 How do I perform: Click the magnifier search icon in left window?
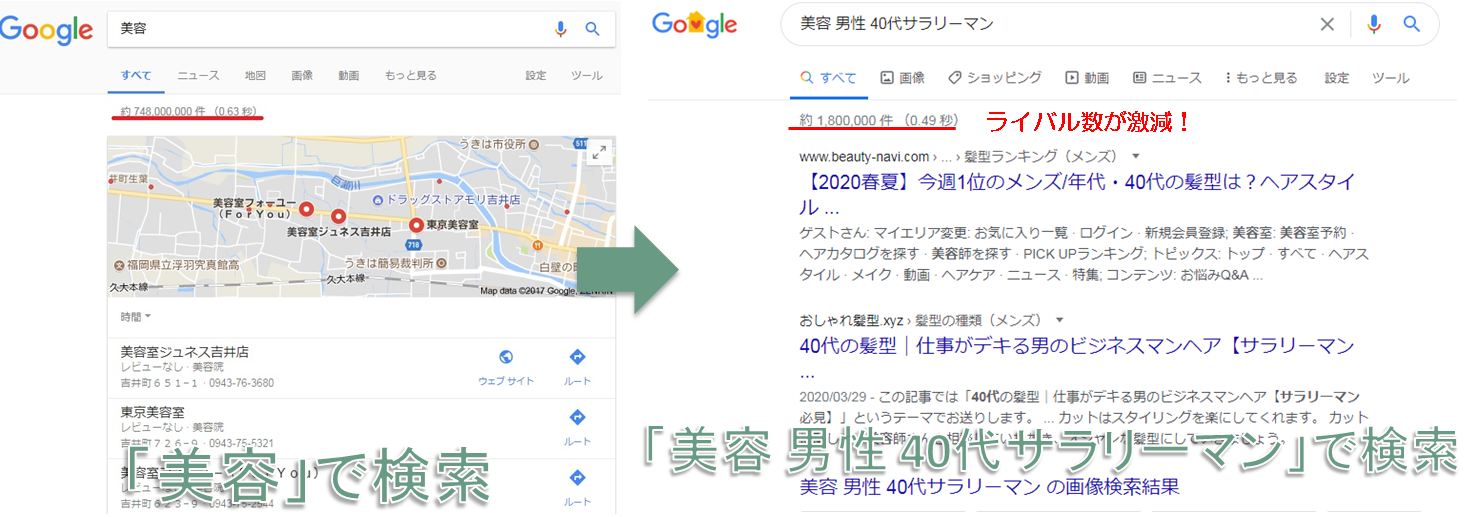tap(593, 29)
